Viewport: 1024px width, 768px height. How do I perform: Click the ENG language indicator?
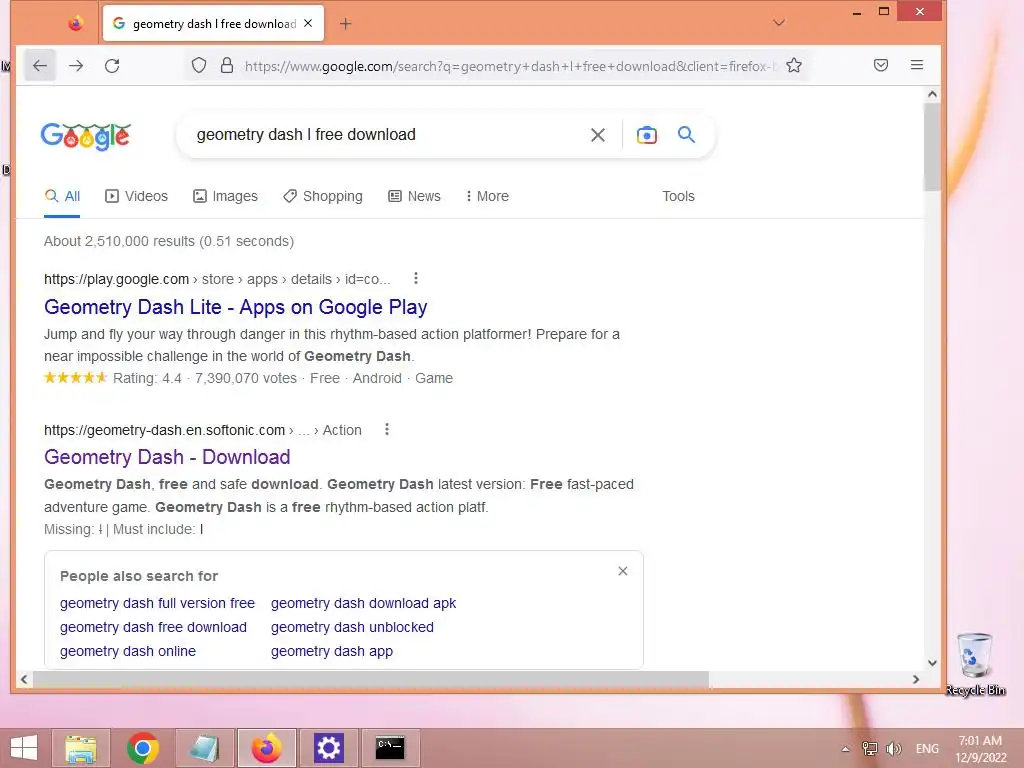click(x=927, y=748)
